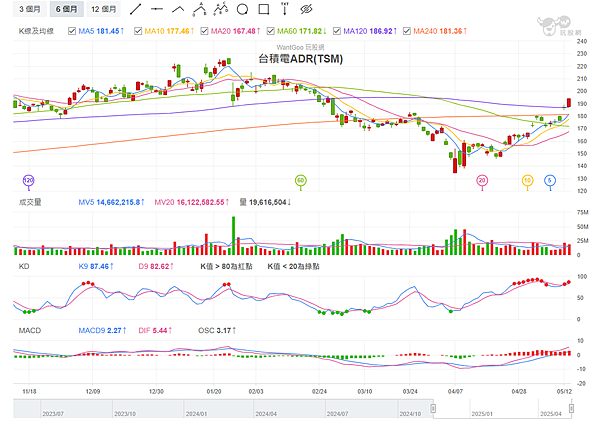Select the circle drawing tool
This screenshot has width=600, height=424.
coord(242,9)
